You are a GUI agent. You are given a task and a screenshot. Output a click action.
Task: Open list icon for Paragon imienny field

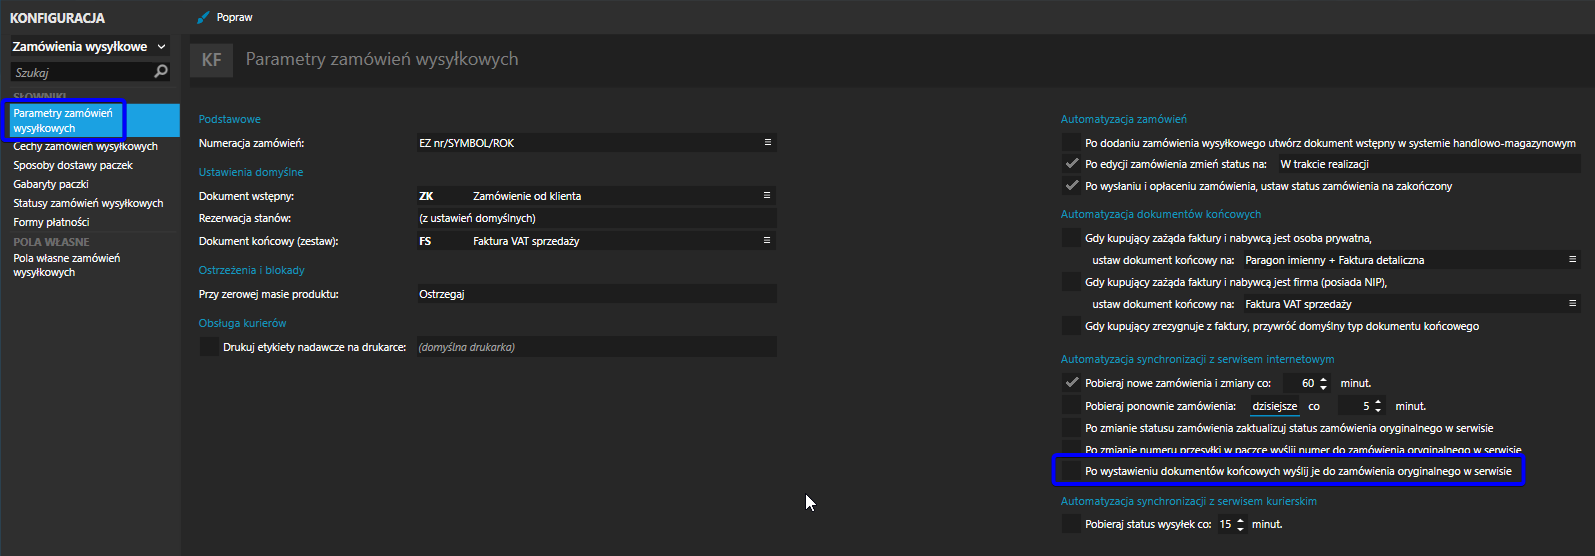[1572, 260]
